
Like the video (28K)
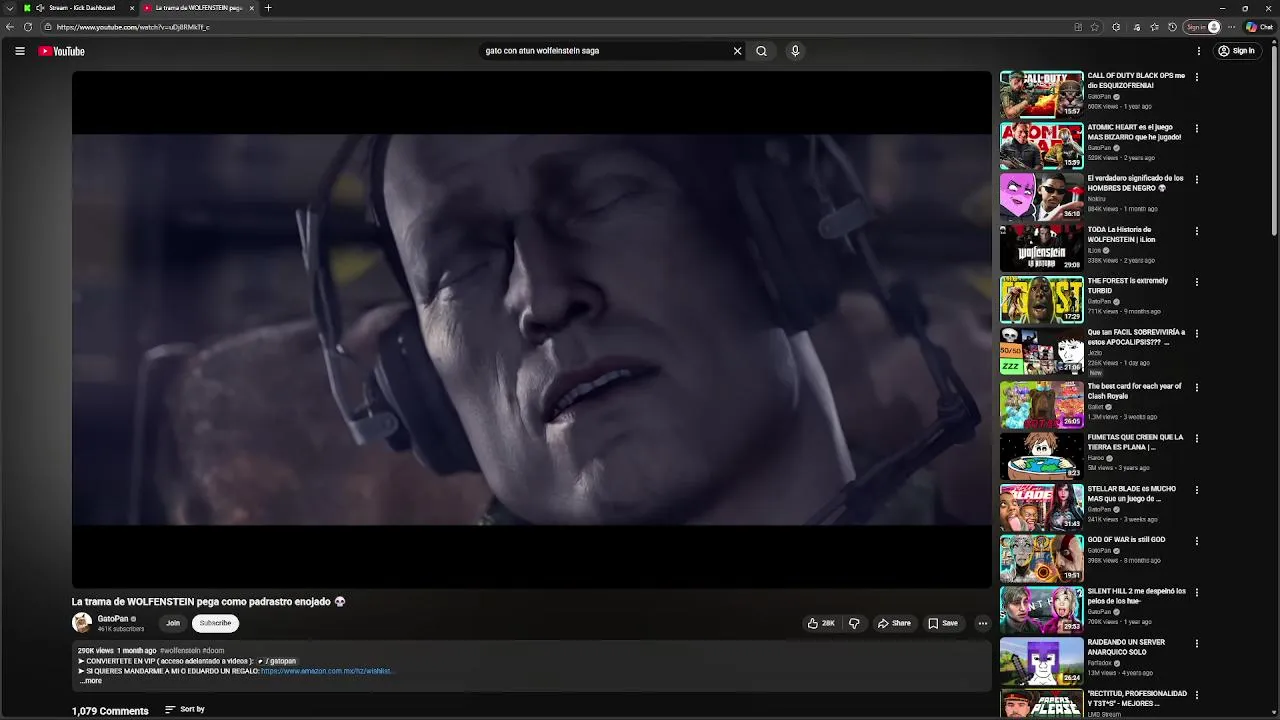click(x=821, y=623)
